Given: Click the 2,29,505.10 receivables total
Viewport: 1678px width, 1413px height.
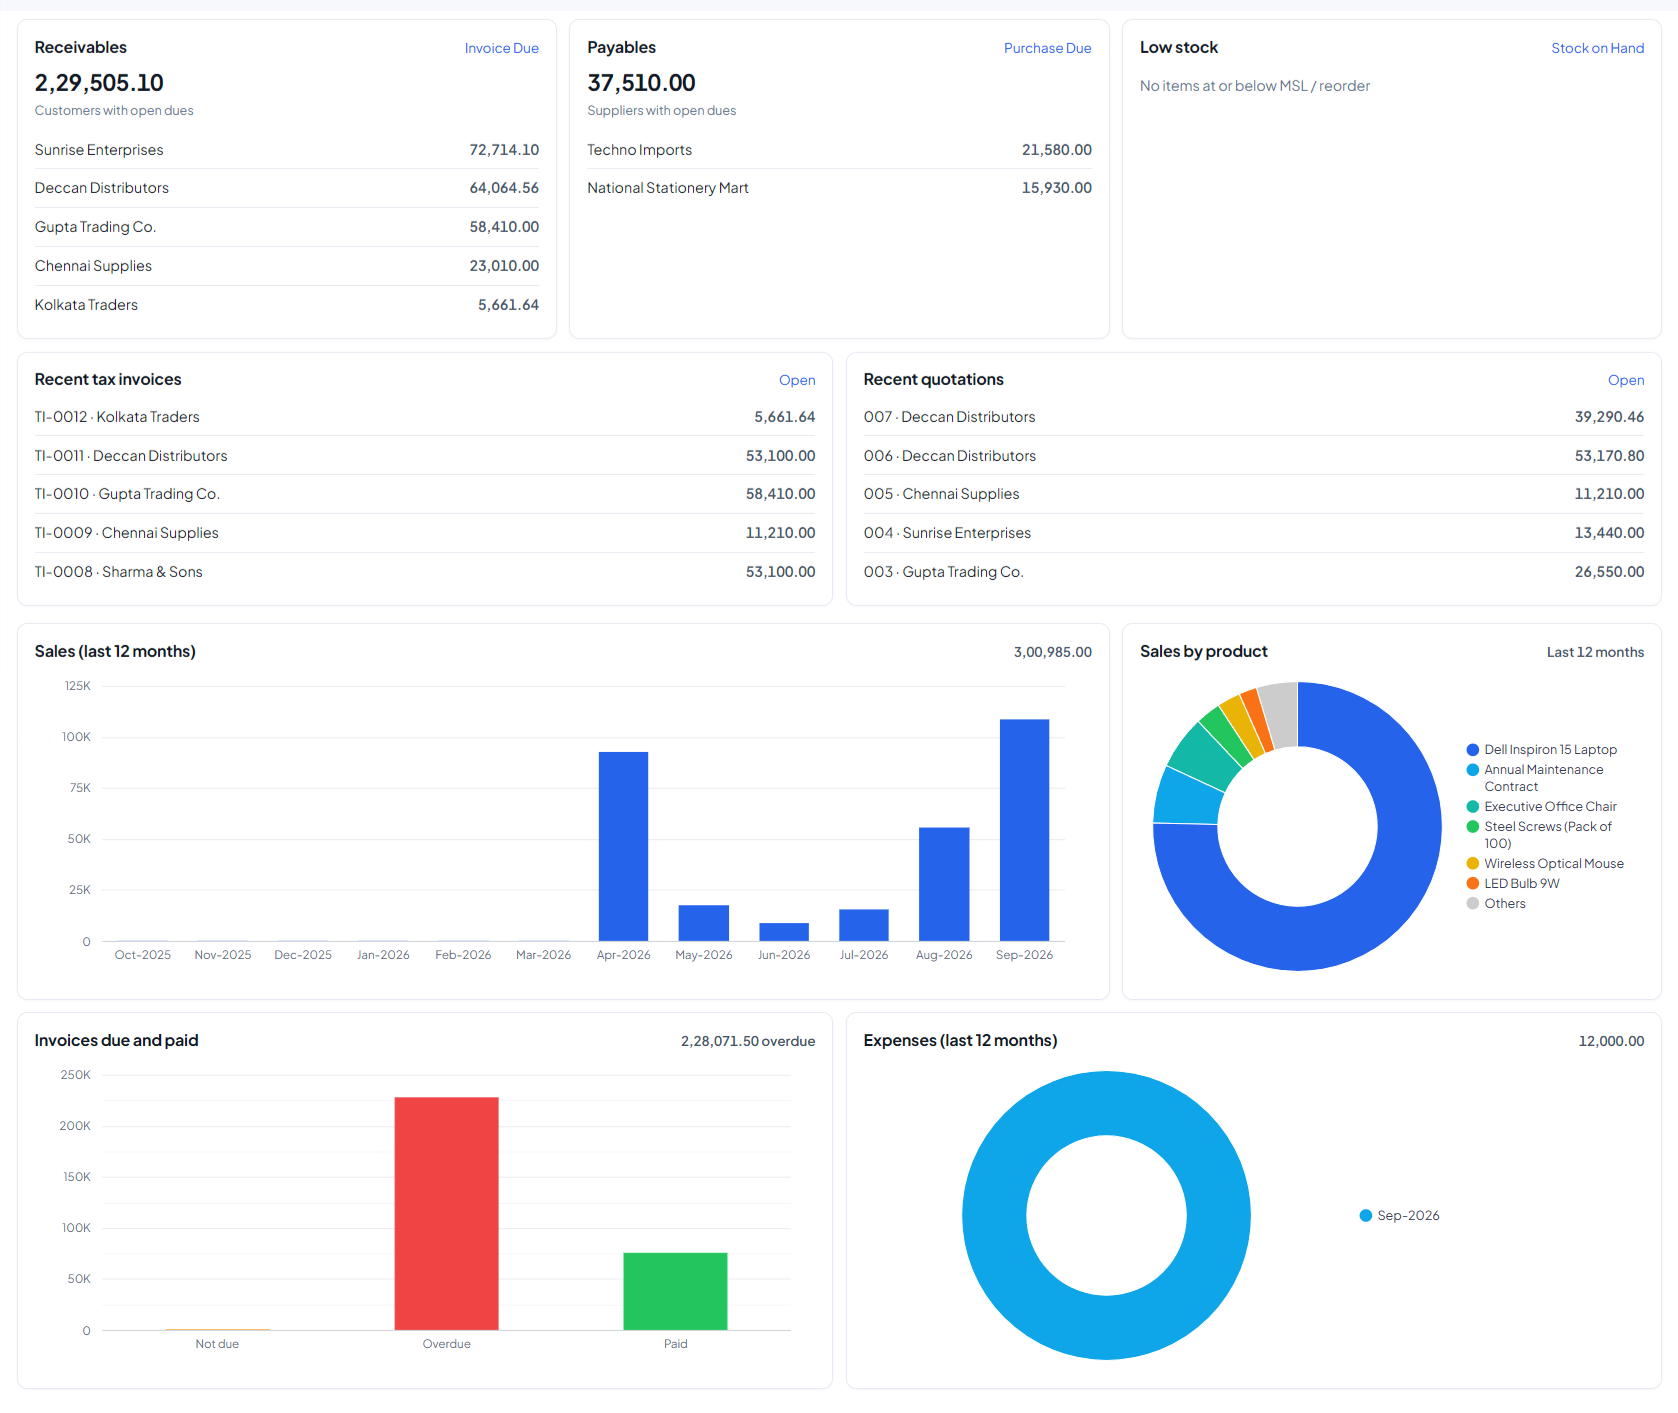Looking at the screenshot, I should [x=99, y=83].
